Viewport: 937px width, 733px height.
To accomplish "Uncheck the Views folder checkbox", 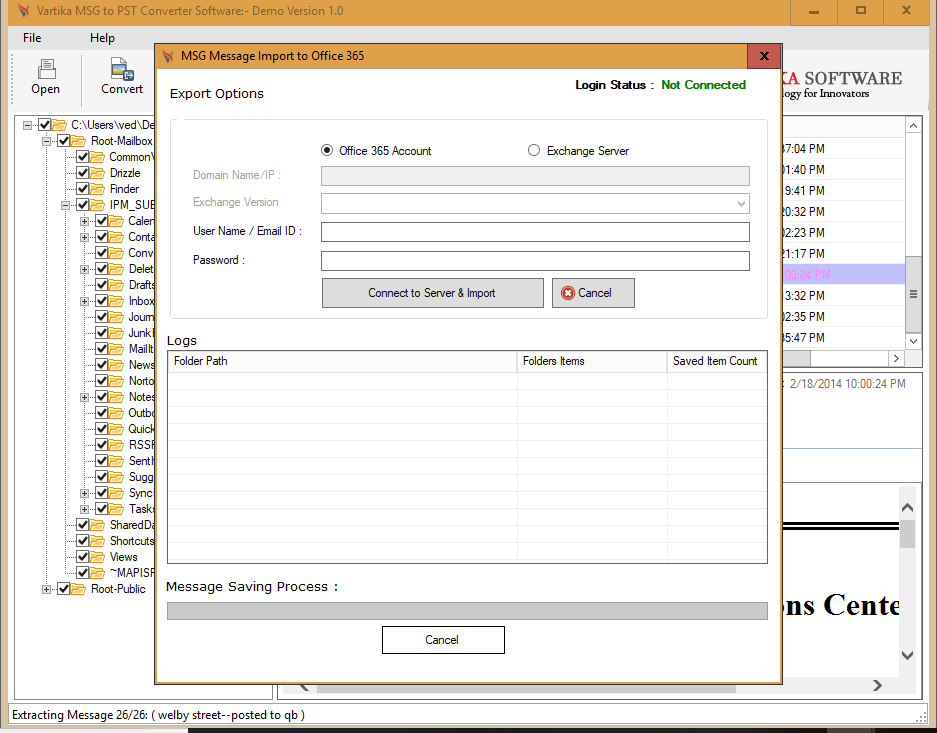I will click(x=82, y=557).
